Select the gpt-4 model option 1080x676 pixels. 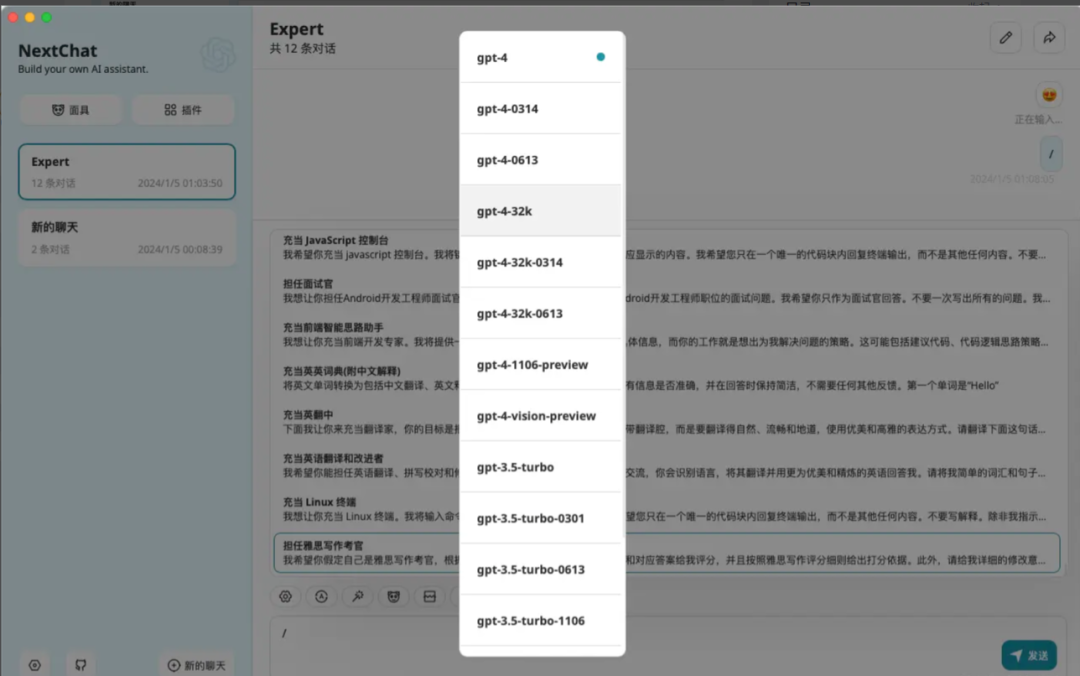(540, 58)
